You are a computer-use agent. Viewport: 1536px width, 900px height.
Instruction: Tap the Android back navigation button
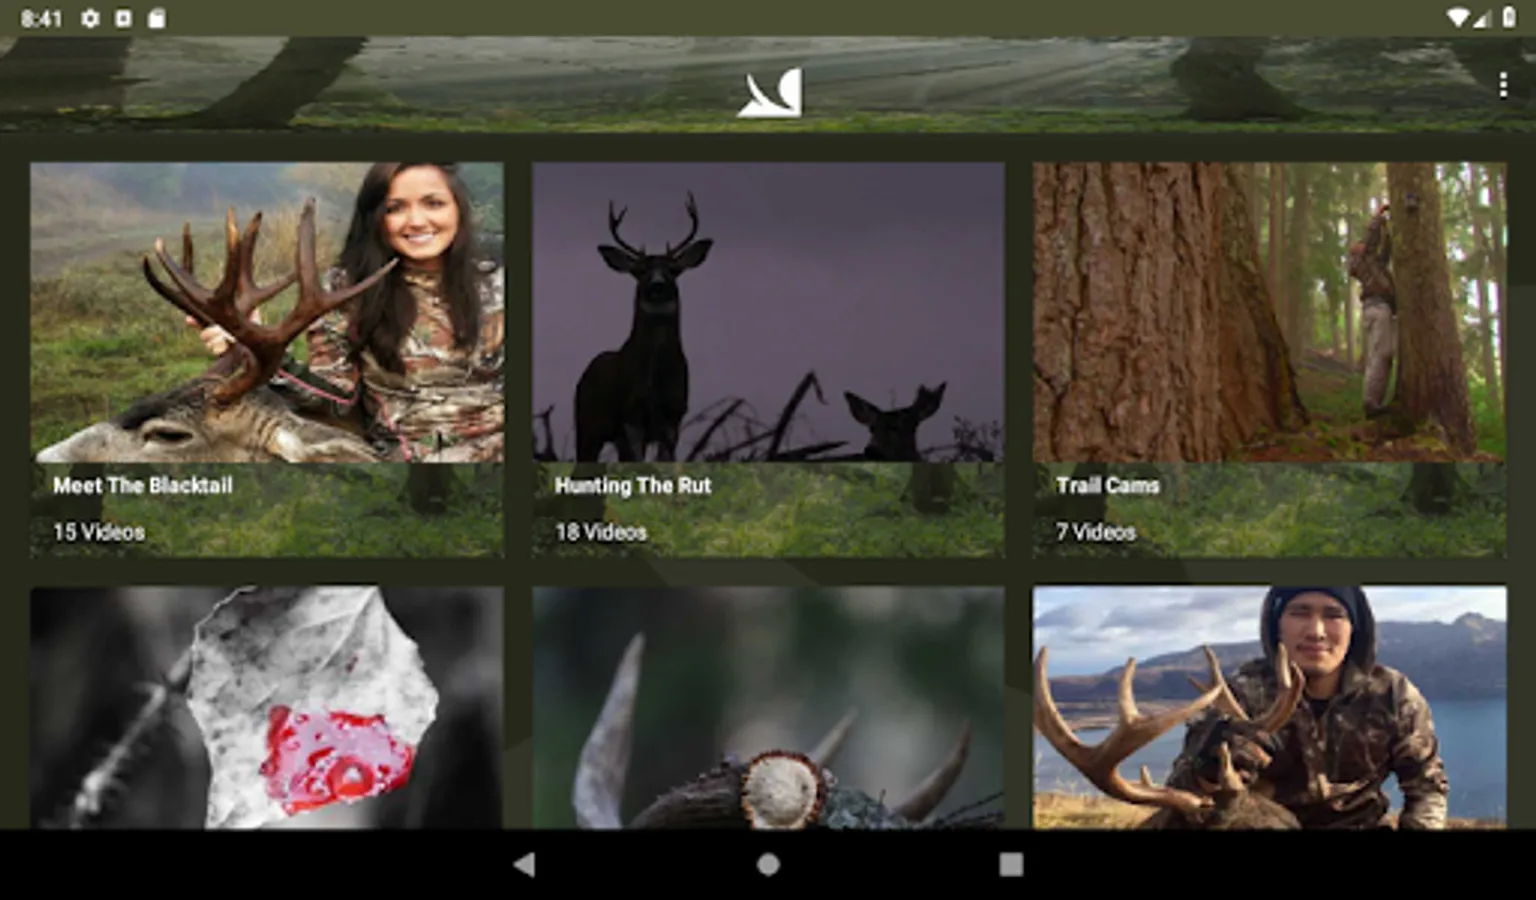pyautogui.click(x=524, y=864)
